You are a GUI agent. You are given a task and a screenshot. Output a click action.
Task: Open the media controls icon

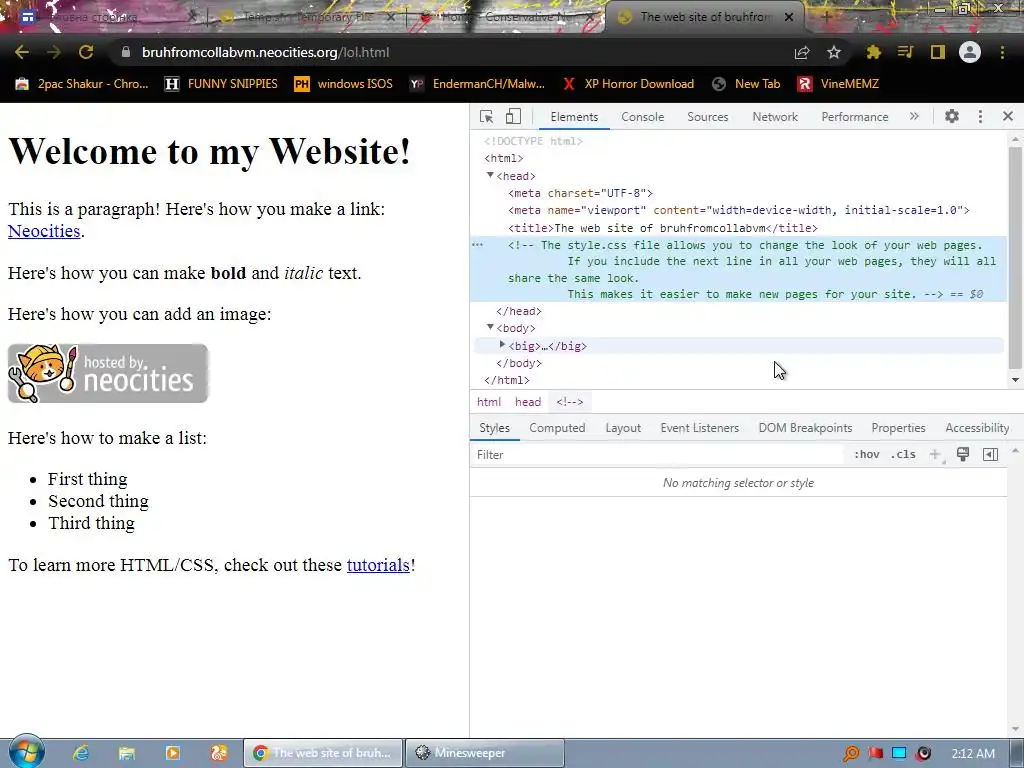click(x=905, y=52)
